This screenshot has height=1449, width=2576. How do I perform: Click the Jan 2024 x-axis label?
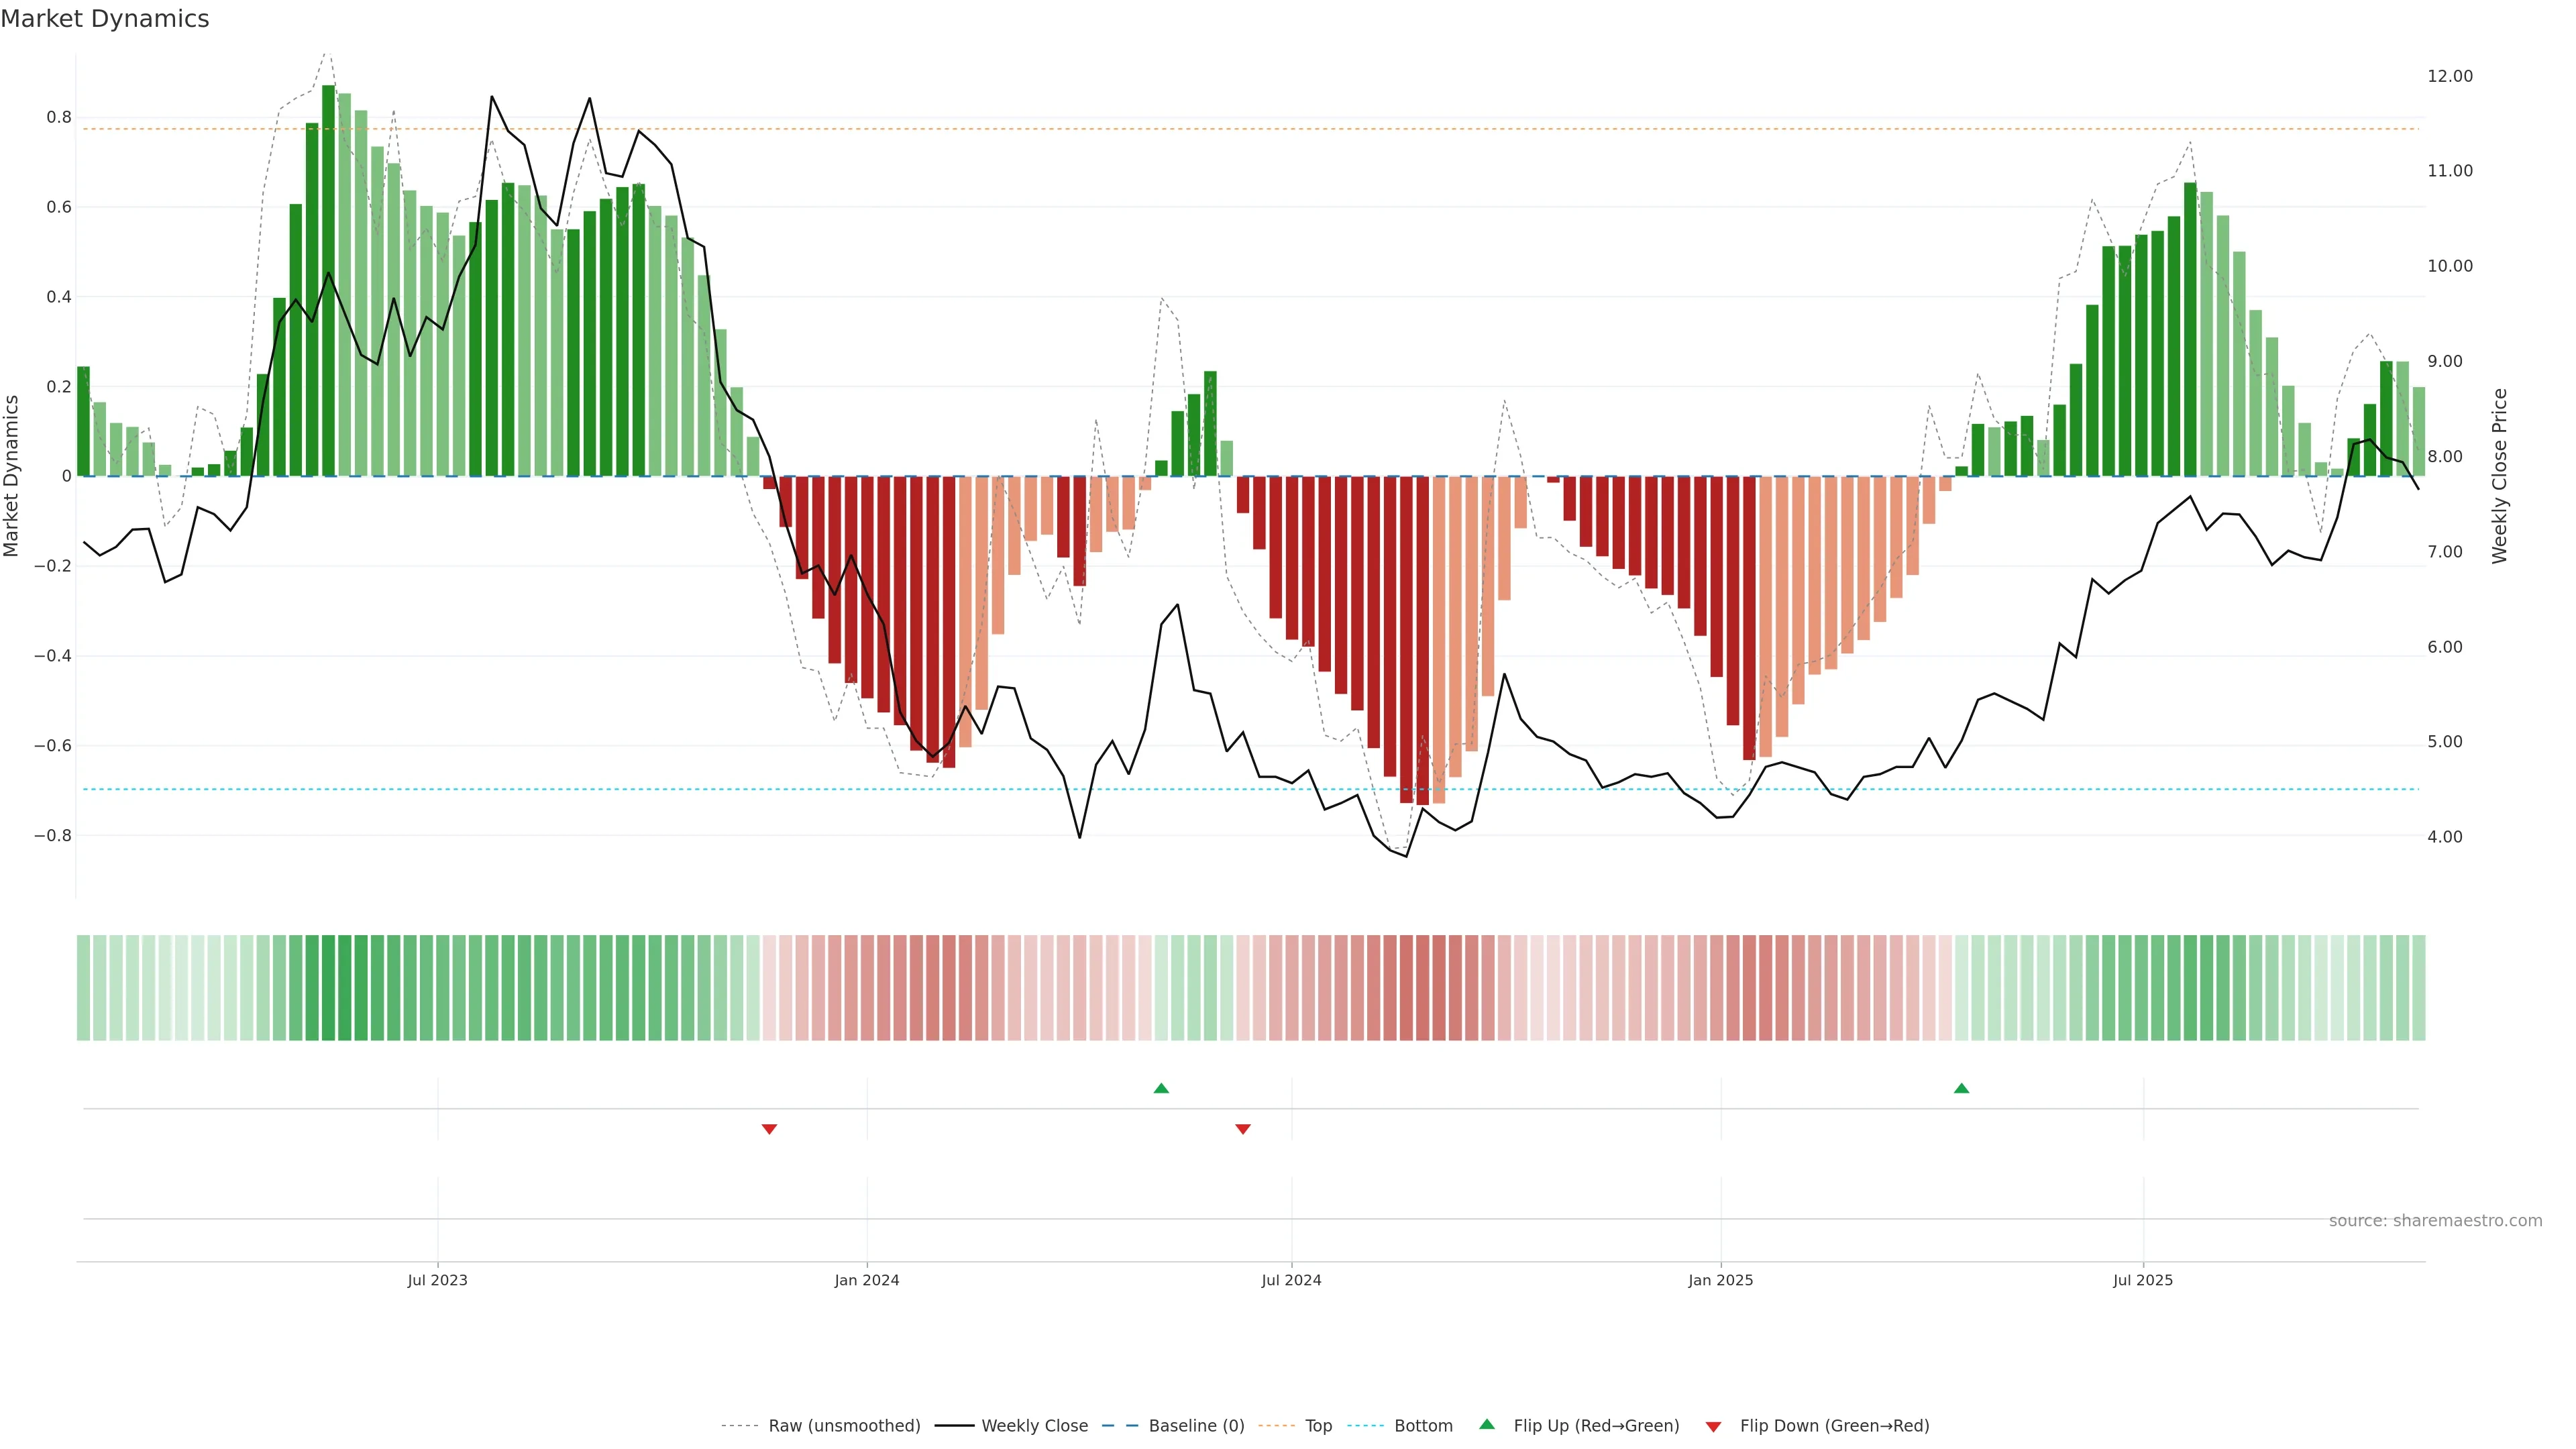point(866,1280)
